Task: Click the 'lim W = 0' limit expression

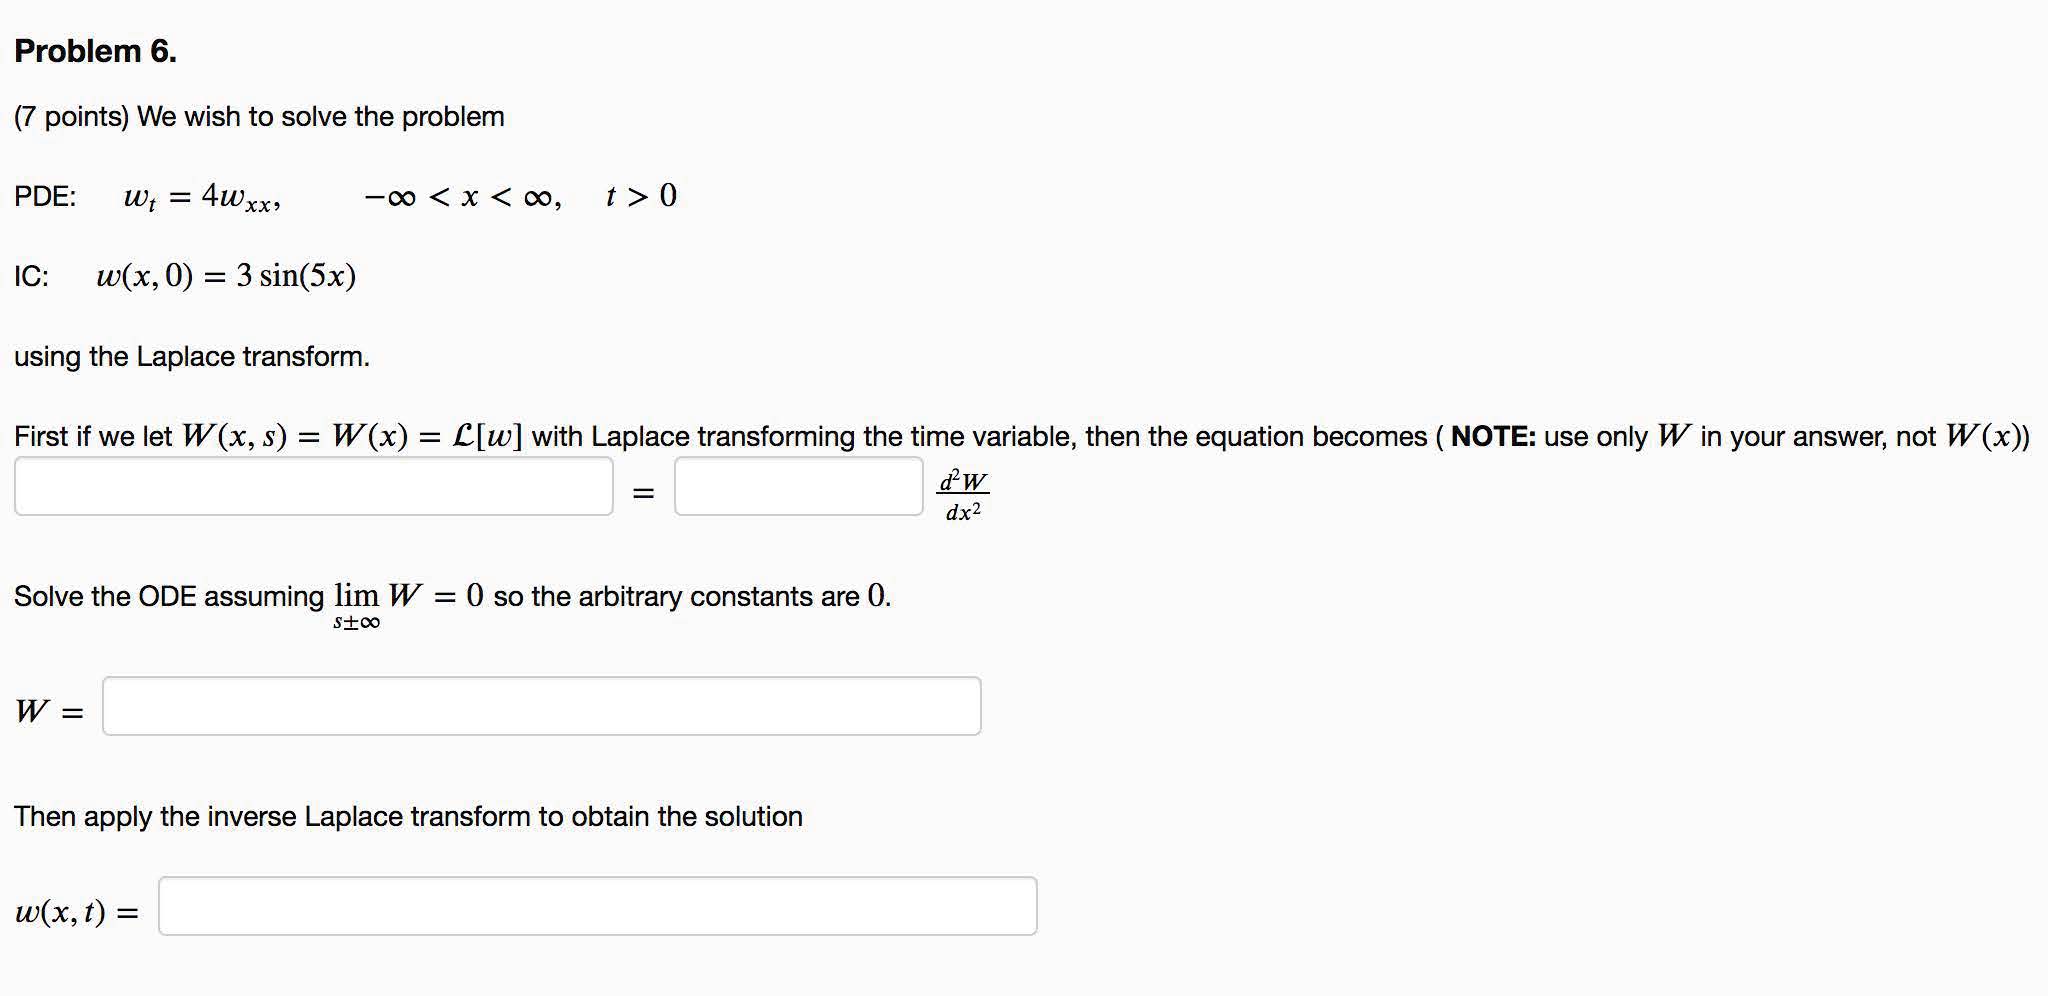Action: click(x=408, y=601)
